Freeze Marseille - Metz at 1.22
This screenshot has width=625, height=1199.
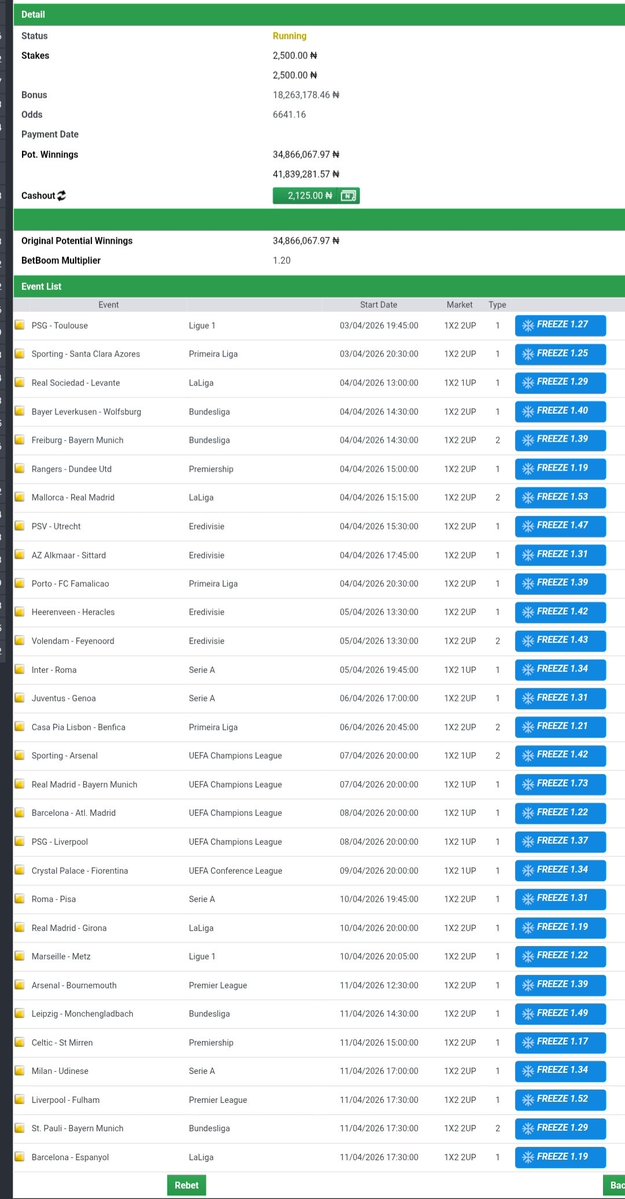coord(560,957)
